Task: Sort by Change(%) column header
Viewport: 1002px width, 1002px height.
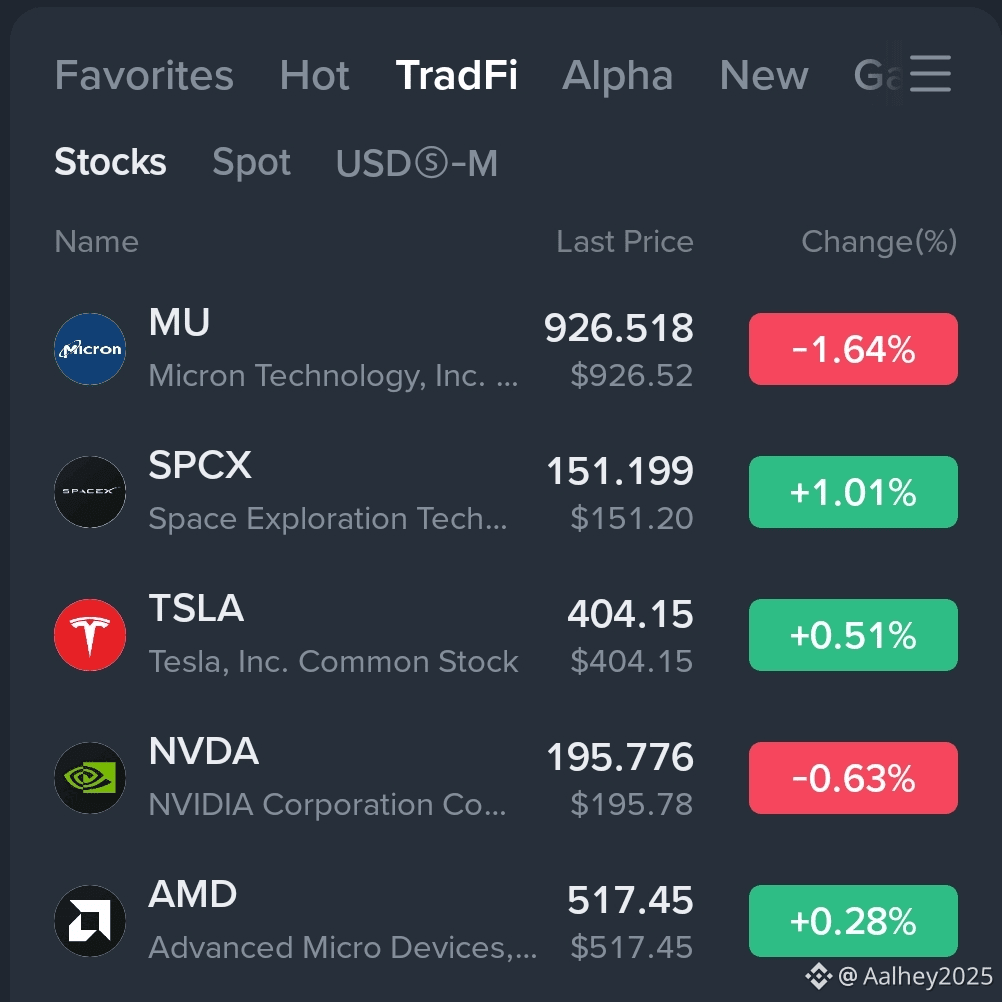Action: [x=879, y=242]
